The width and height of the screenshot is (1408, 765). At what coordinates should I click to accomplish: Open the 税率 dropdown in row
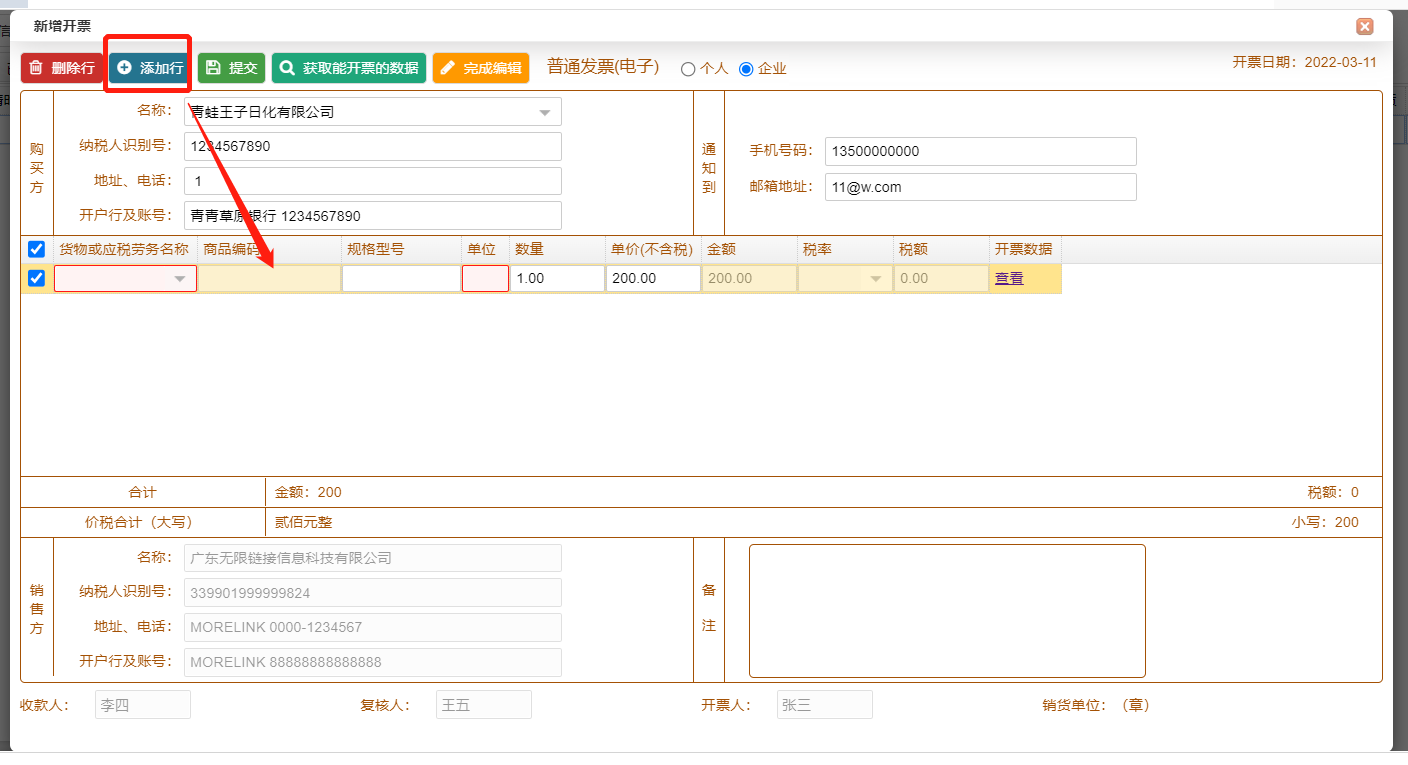pos(876,279)
